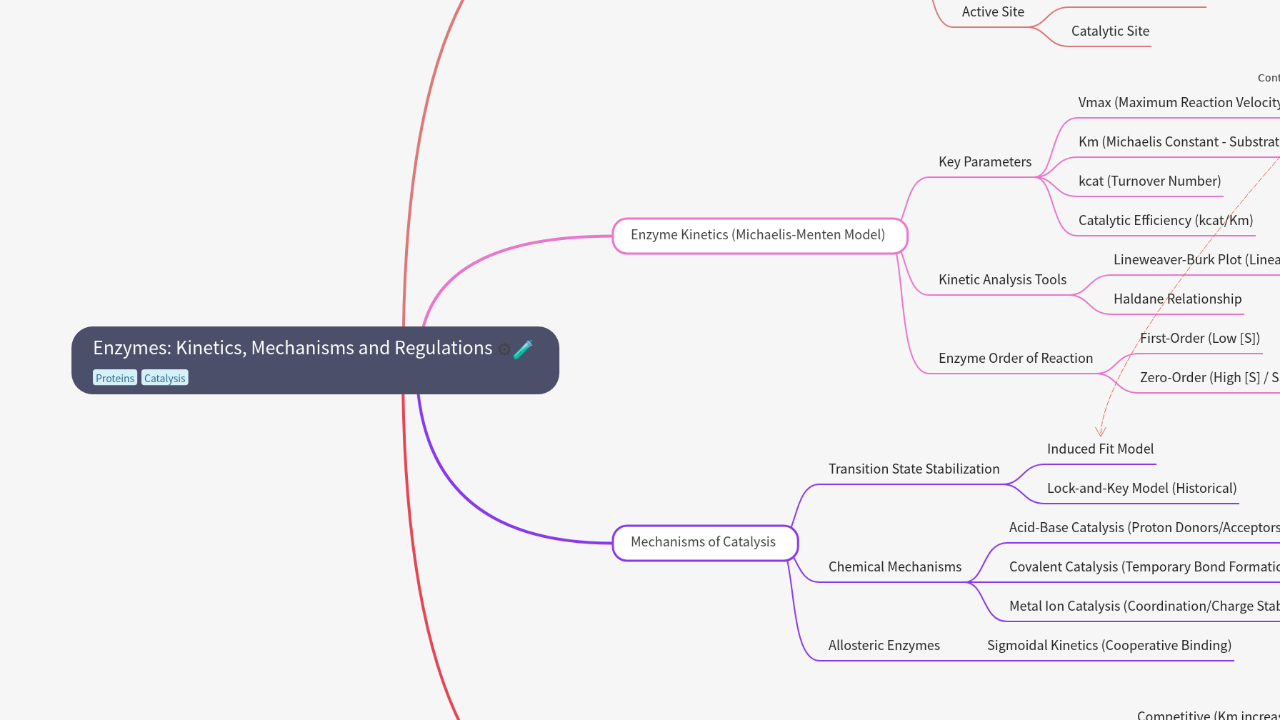Select the Catalysis tag
Screen dimensions: 1280x720
(164, 378)
